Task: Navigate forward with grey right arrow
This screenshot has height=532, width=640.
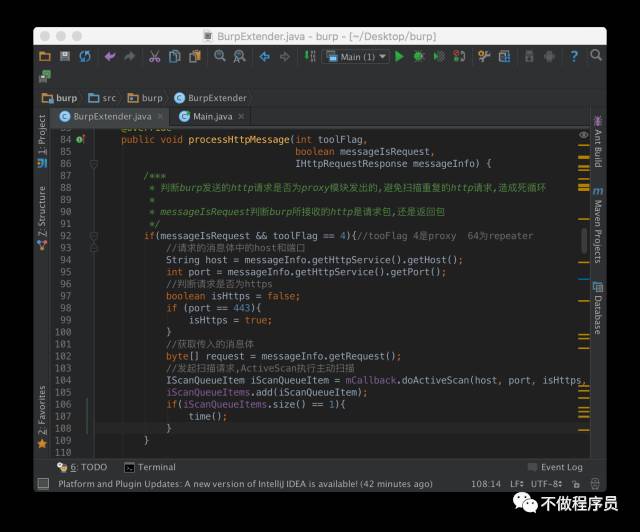Action: click(284, 56)
